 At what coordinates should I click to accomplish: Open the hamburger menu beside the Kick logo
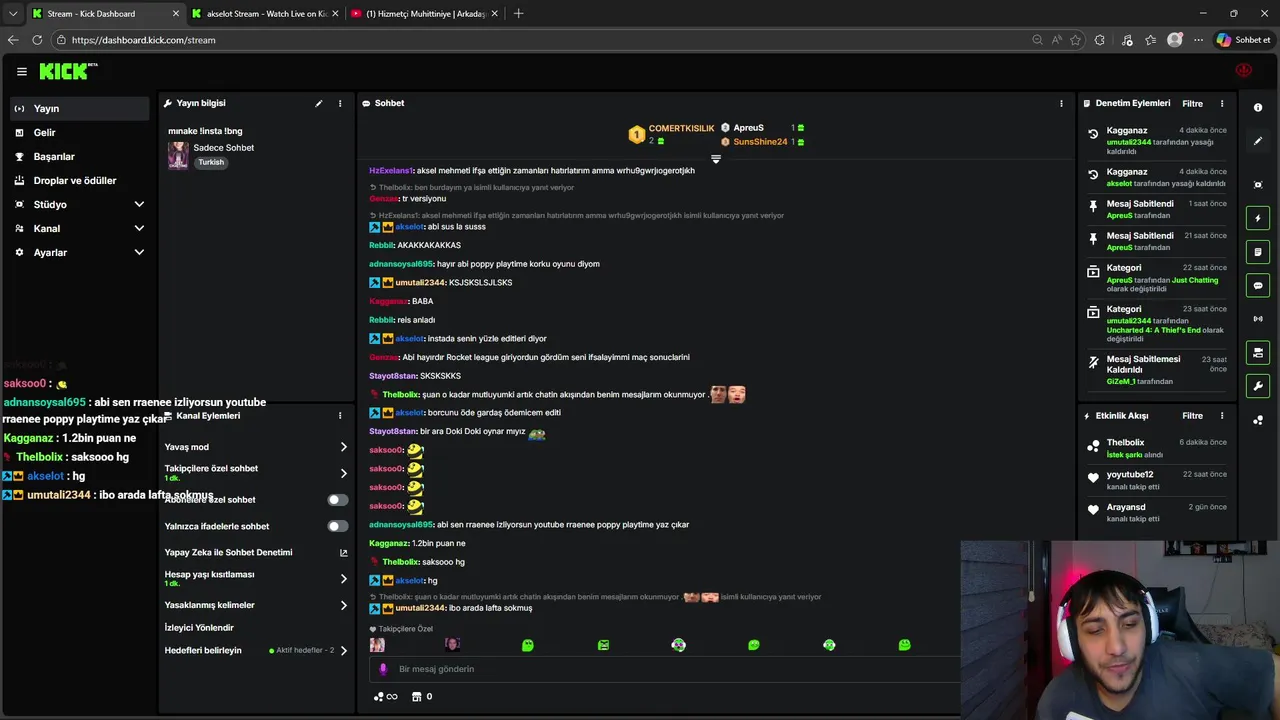coord(21,71)
